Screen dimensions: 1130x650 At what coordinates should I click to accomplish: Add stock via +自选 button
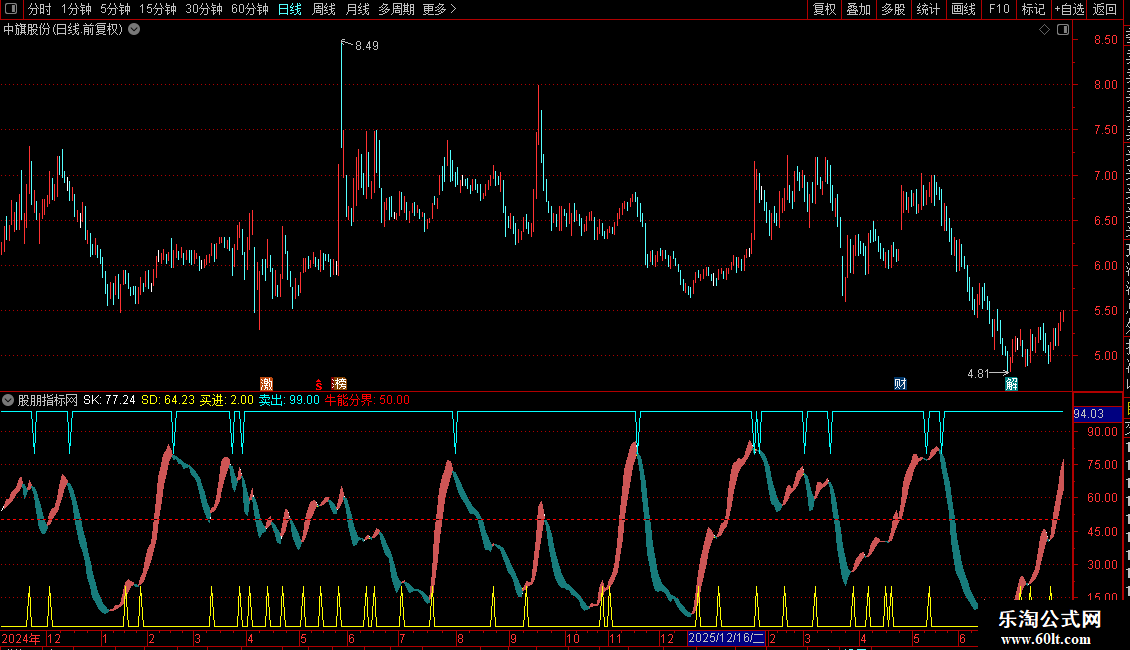1069,9
